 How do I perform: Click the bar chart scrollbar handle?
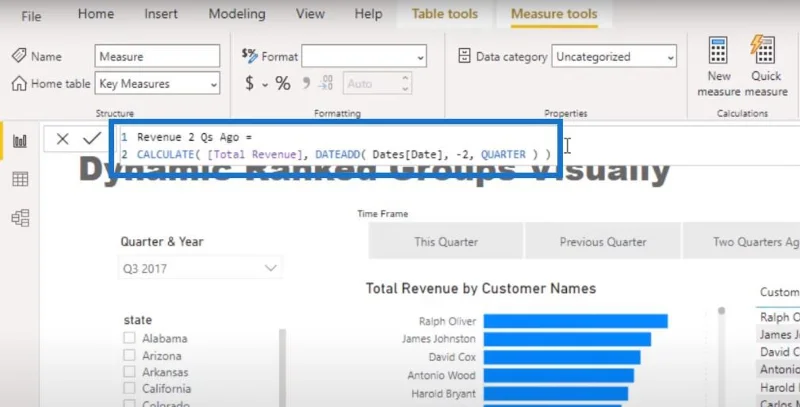click(721, 311)
